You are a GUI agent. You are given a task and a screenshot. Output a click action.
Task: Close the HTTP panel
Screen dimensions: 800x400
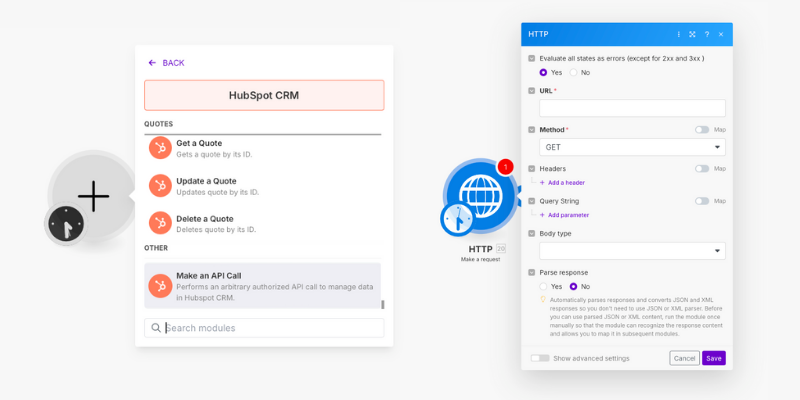pos(721,34)
